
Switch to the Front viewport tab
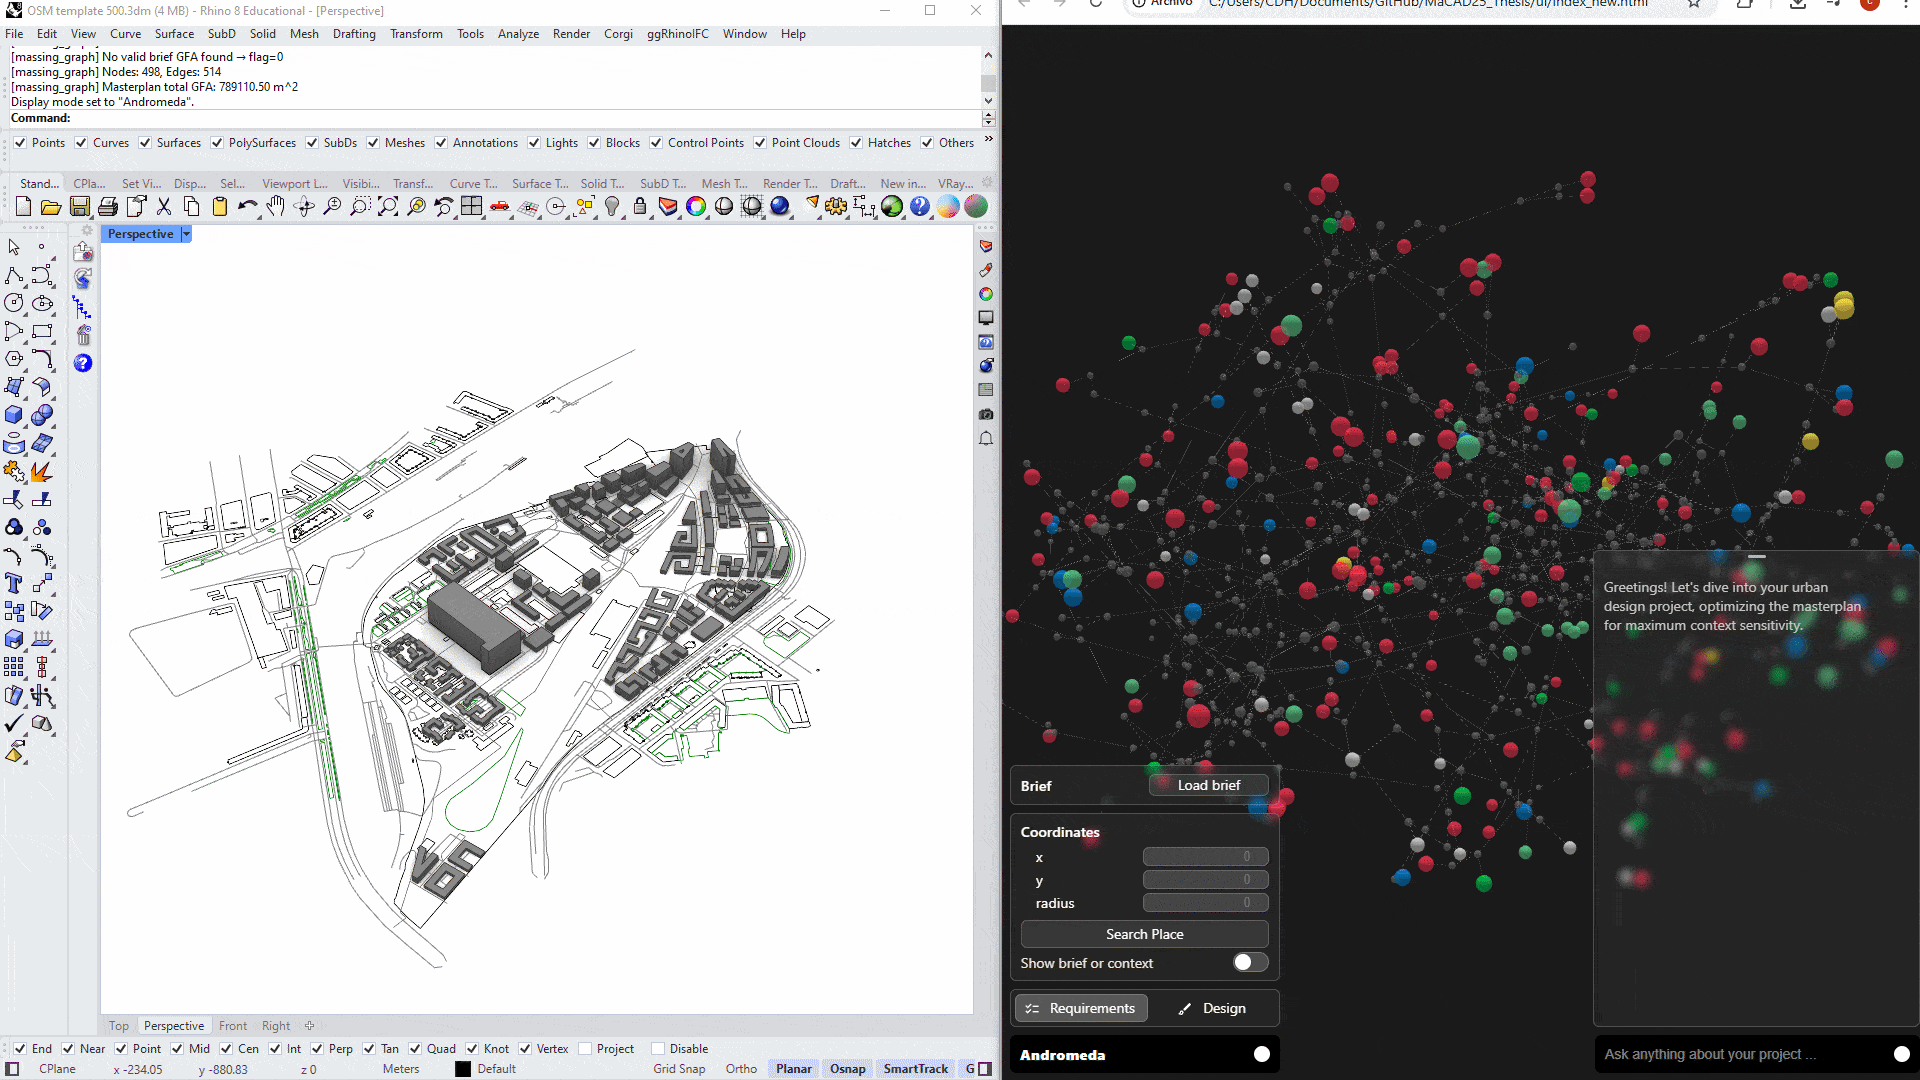coord(232,1026)
